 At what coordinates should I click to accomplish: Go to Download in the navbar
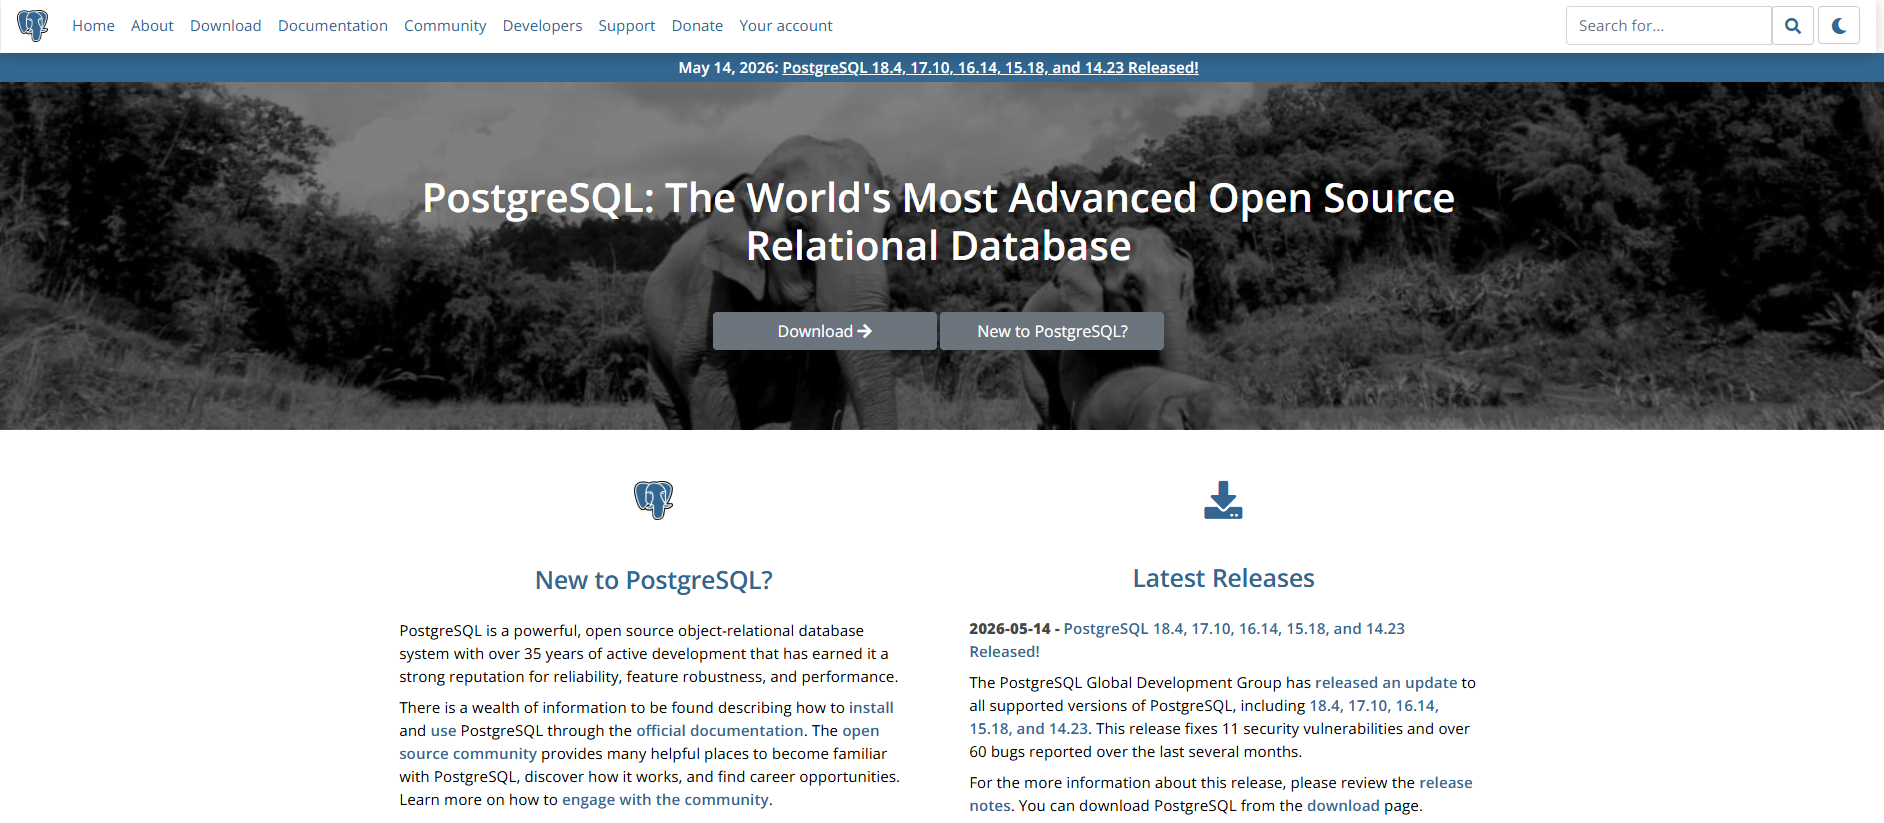[226, 26]
